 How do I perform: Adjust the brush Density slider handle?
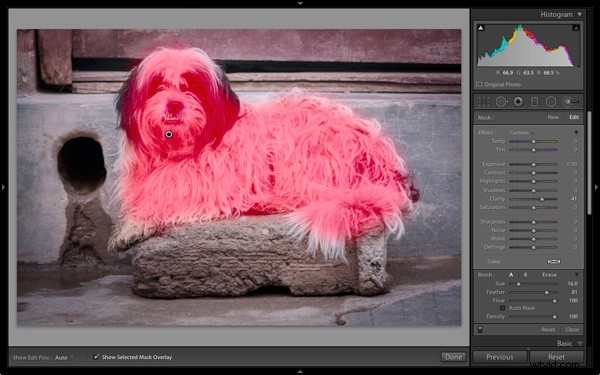[554, 317]
